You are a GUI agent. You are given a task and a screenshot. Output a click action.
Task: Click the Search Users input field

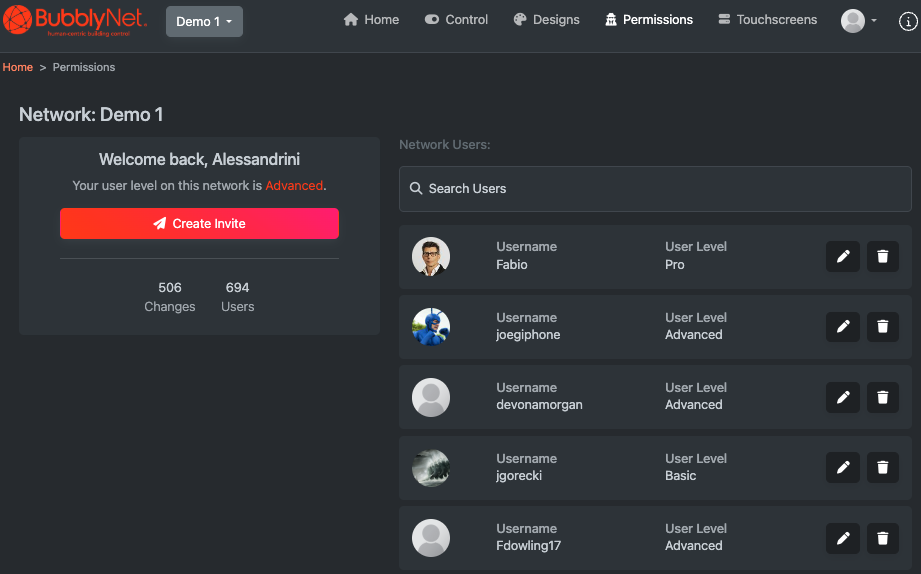point(655,188)
